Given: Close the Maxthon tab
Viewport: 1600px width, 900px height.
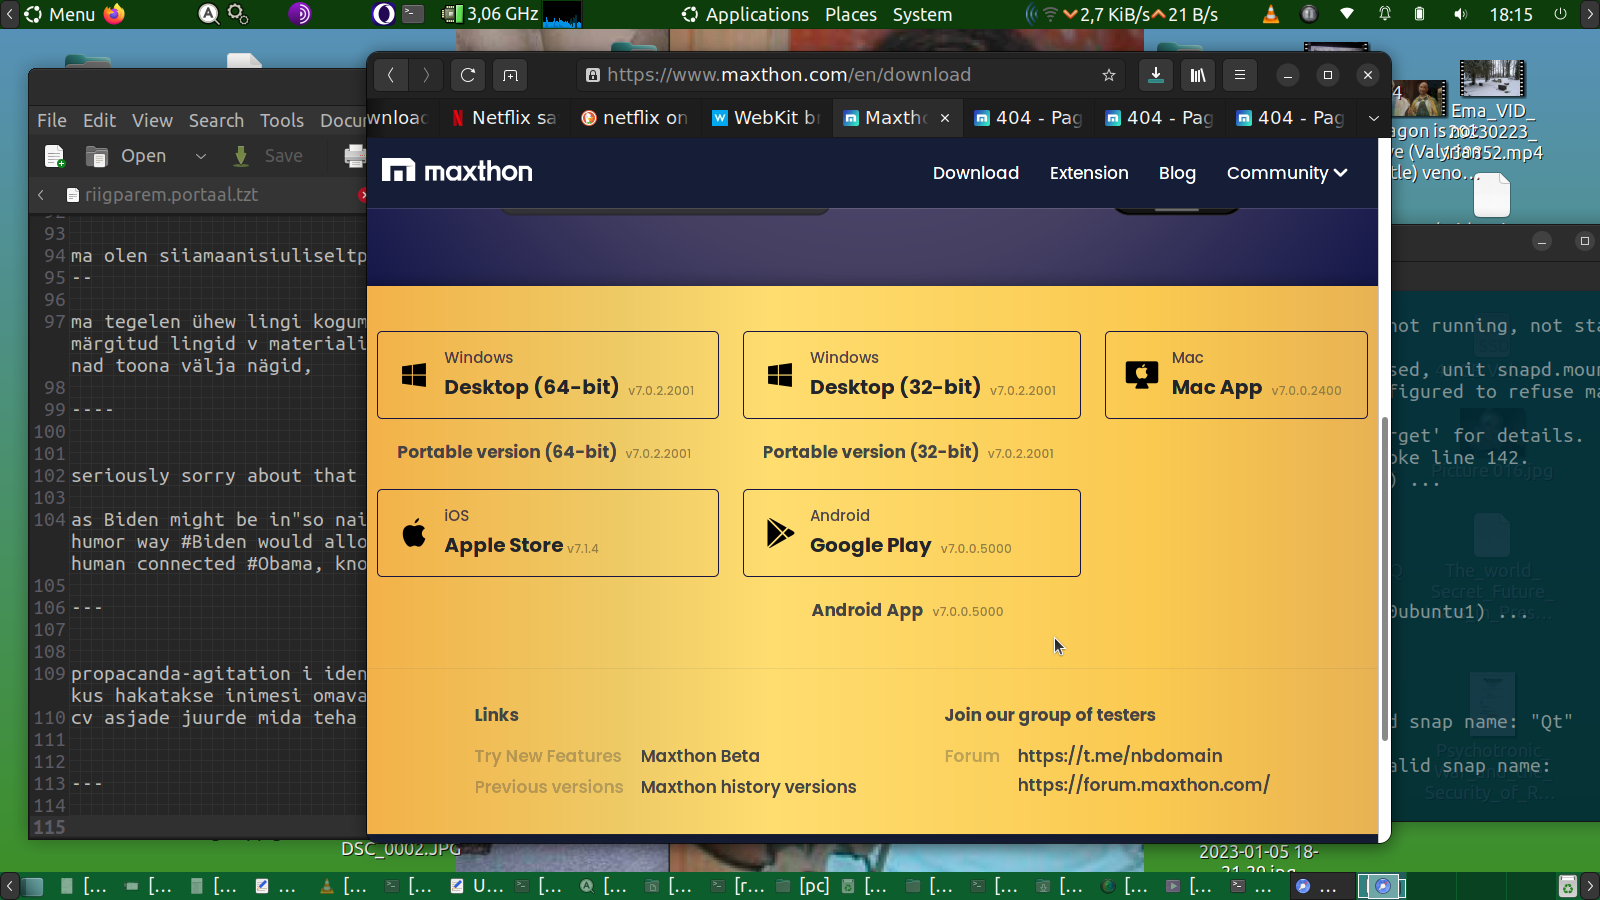Looking at the screenshot, I should pos(945,118).
